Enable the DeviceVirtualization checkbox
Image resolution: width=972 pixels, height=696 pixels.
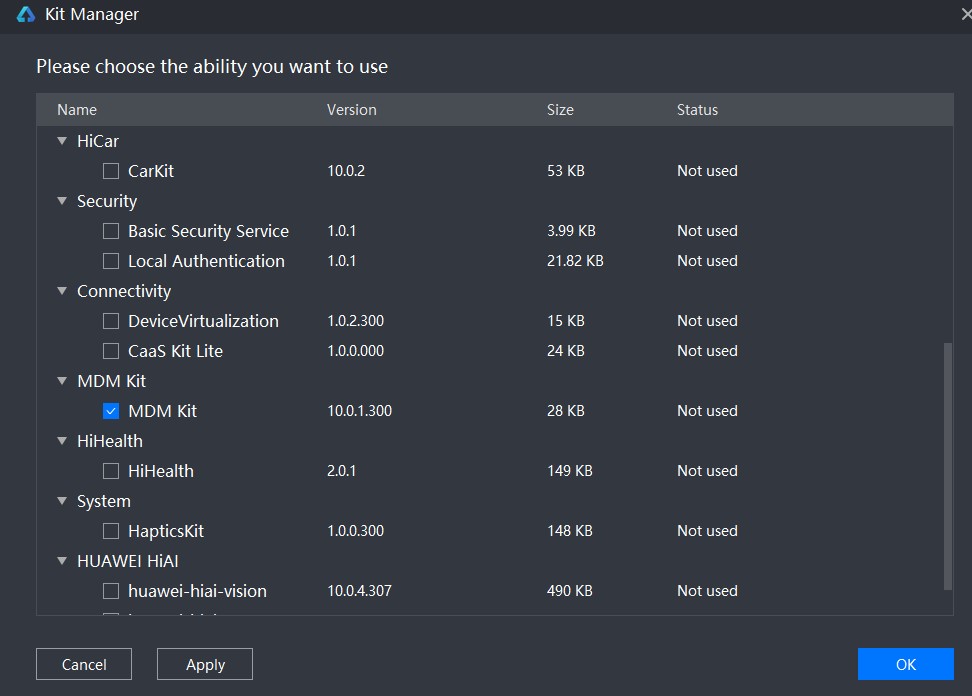111,321
